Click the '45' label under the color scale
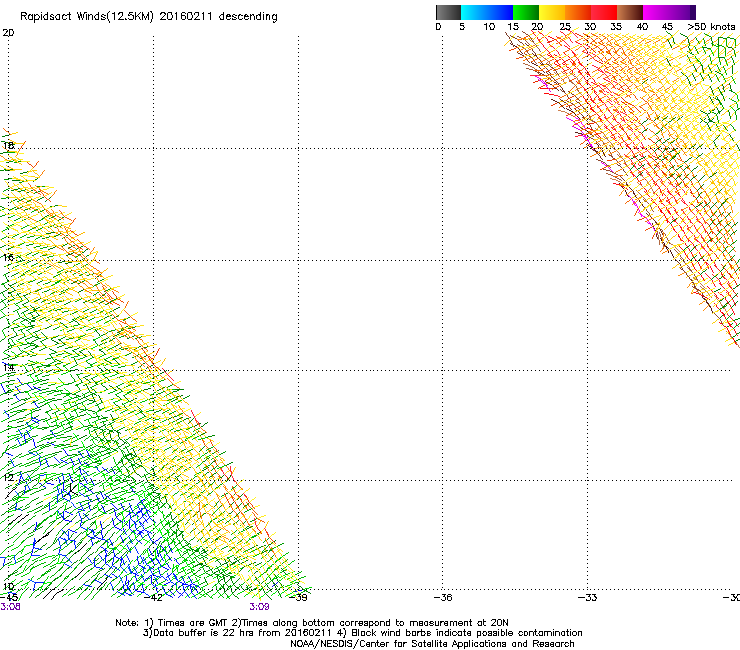The width and height of the screenshot is (740, 650). (667, 27)
